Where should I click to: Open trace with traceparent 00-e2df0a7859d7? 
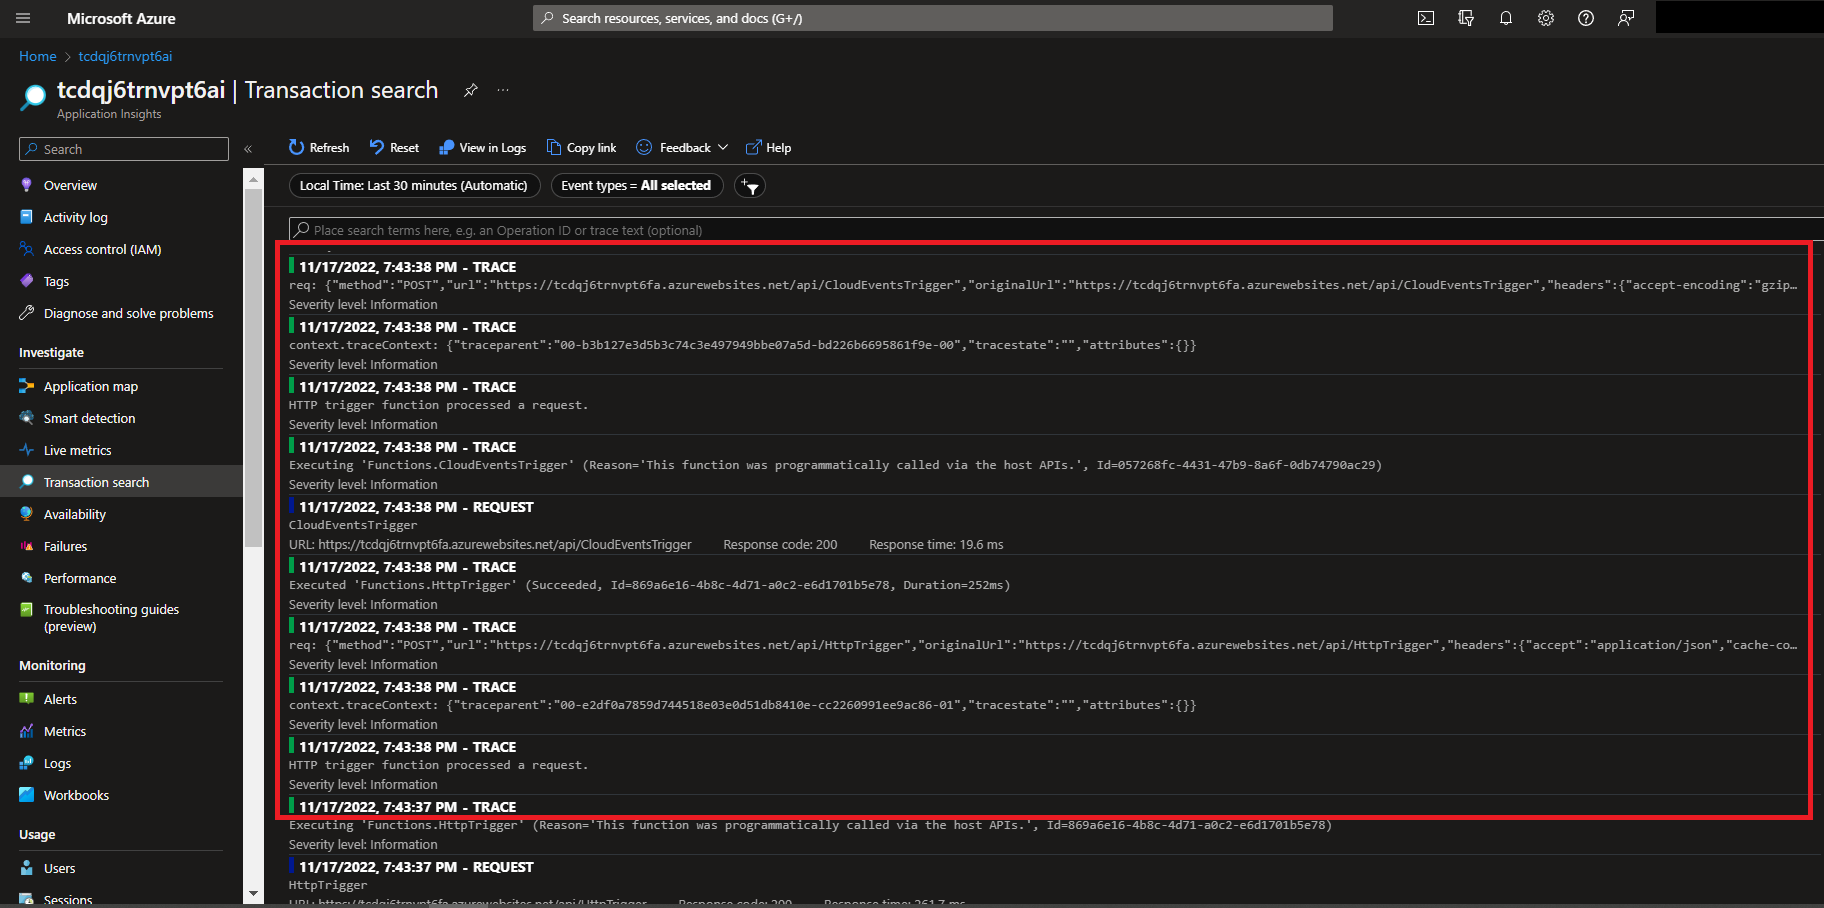(1050, 705)
